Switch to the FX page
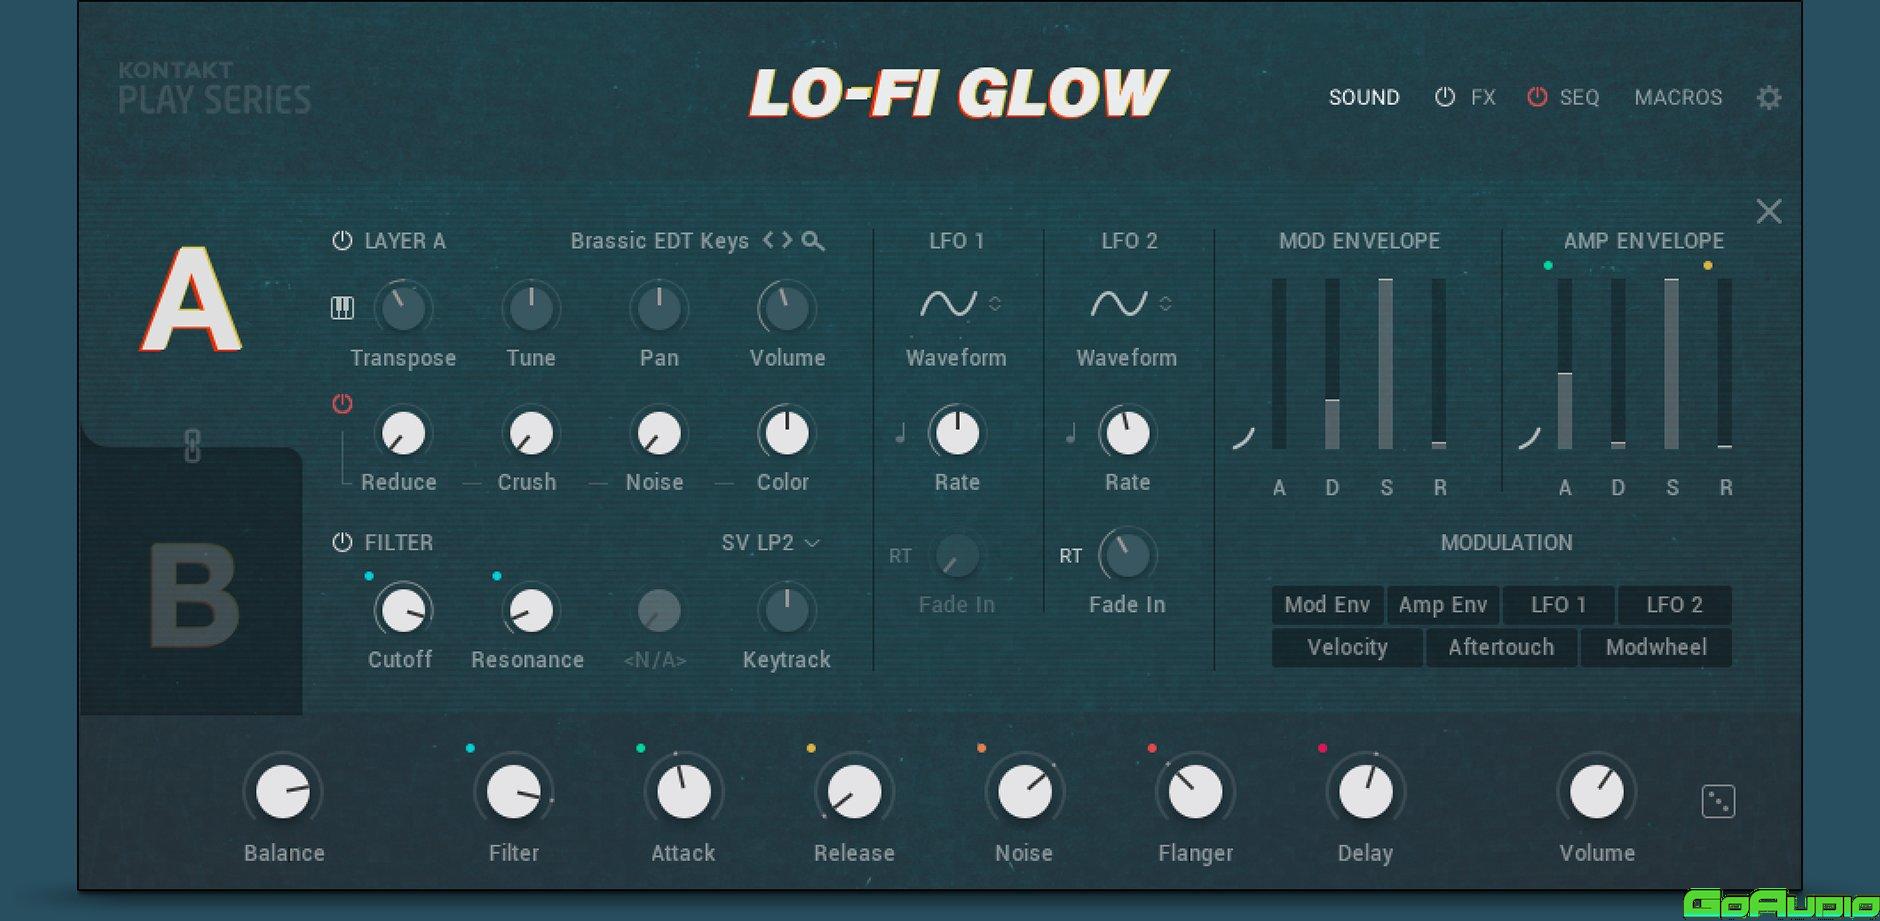This screenshot has height=921, width=1880. click(x=1483, y=98)
